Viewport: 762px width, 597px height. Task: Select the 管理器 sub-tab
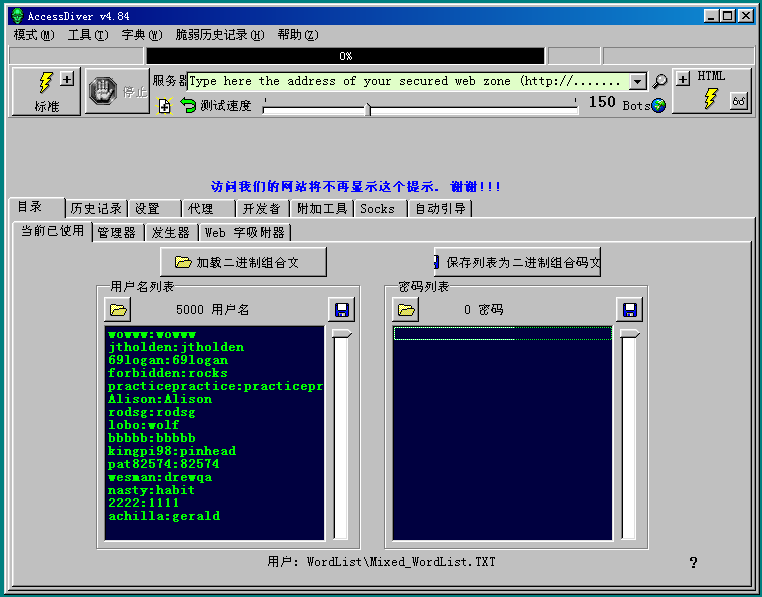tap(117, 232)
